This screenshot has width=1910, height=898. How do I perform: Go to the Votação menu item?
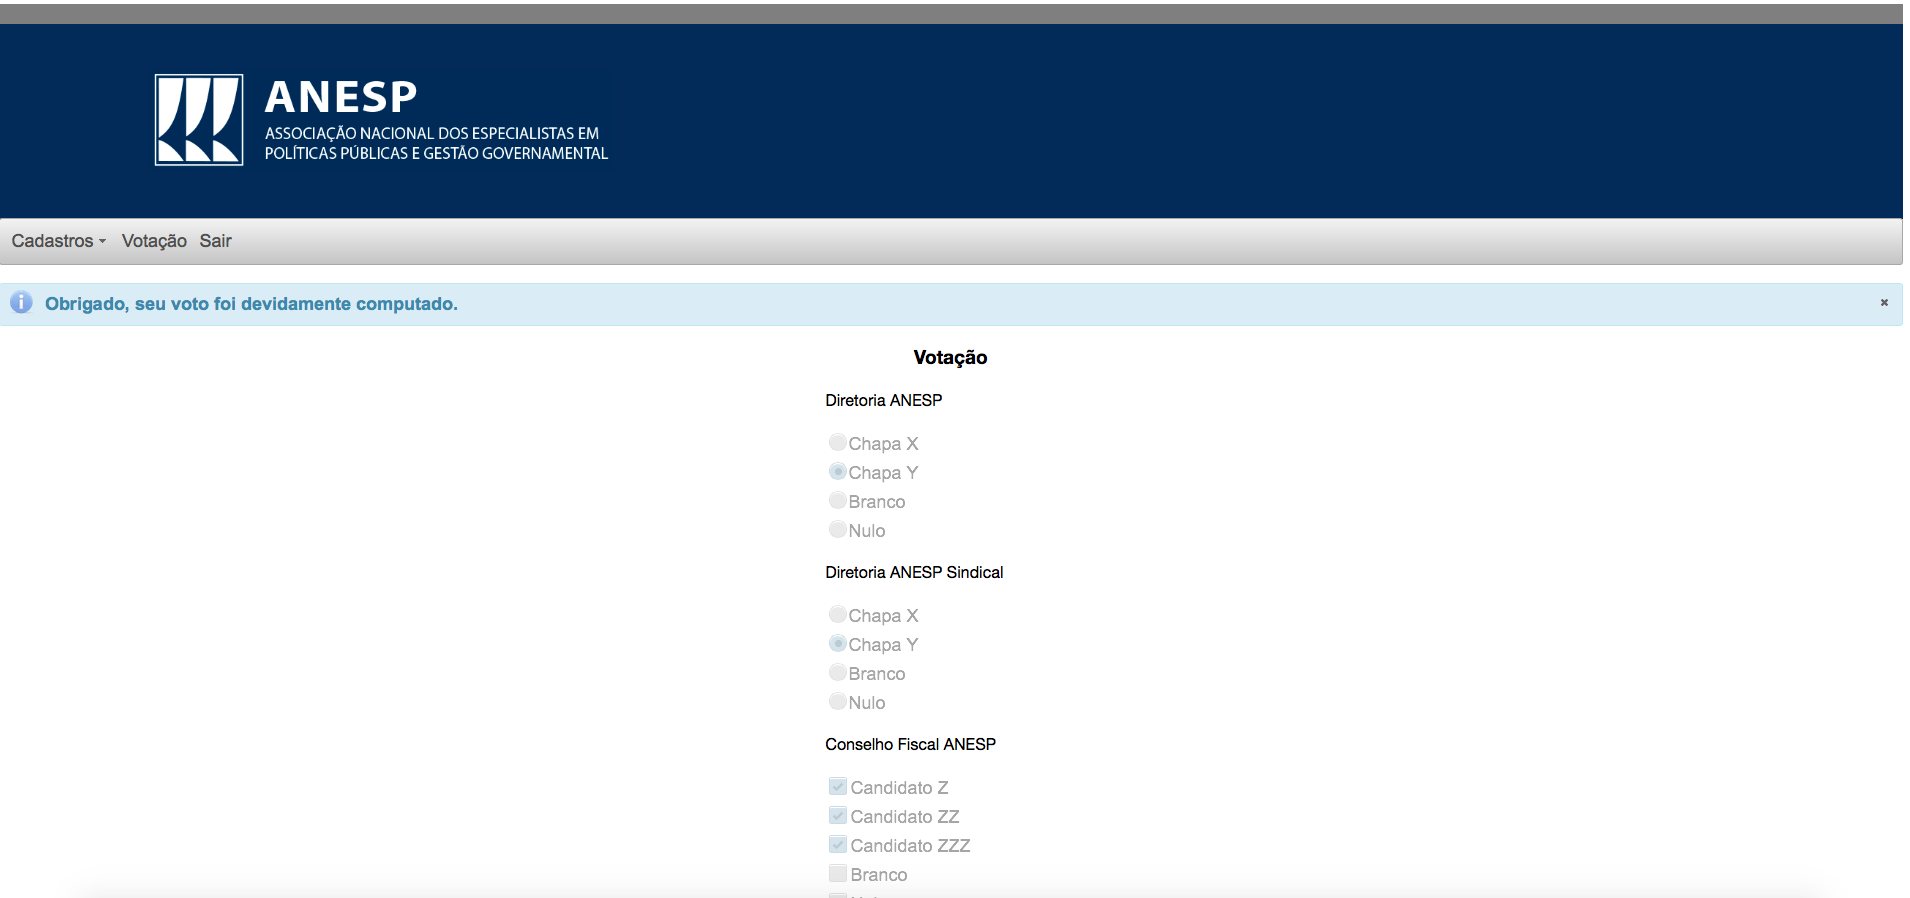click(154, 241)
